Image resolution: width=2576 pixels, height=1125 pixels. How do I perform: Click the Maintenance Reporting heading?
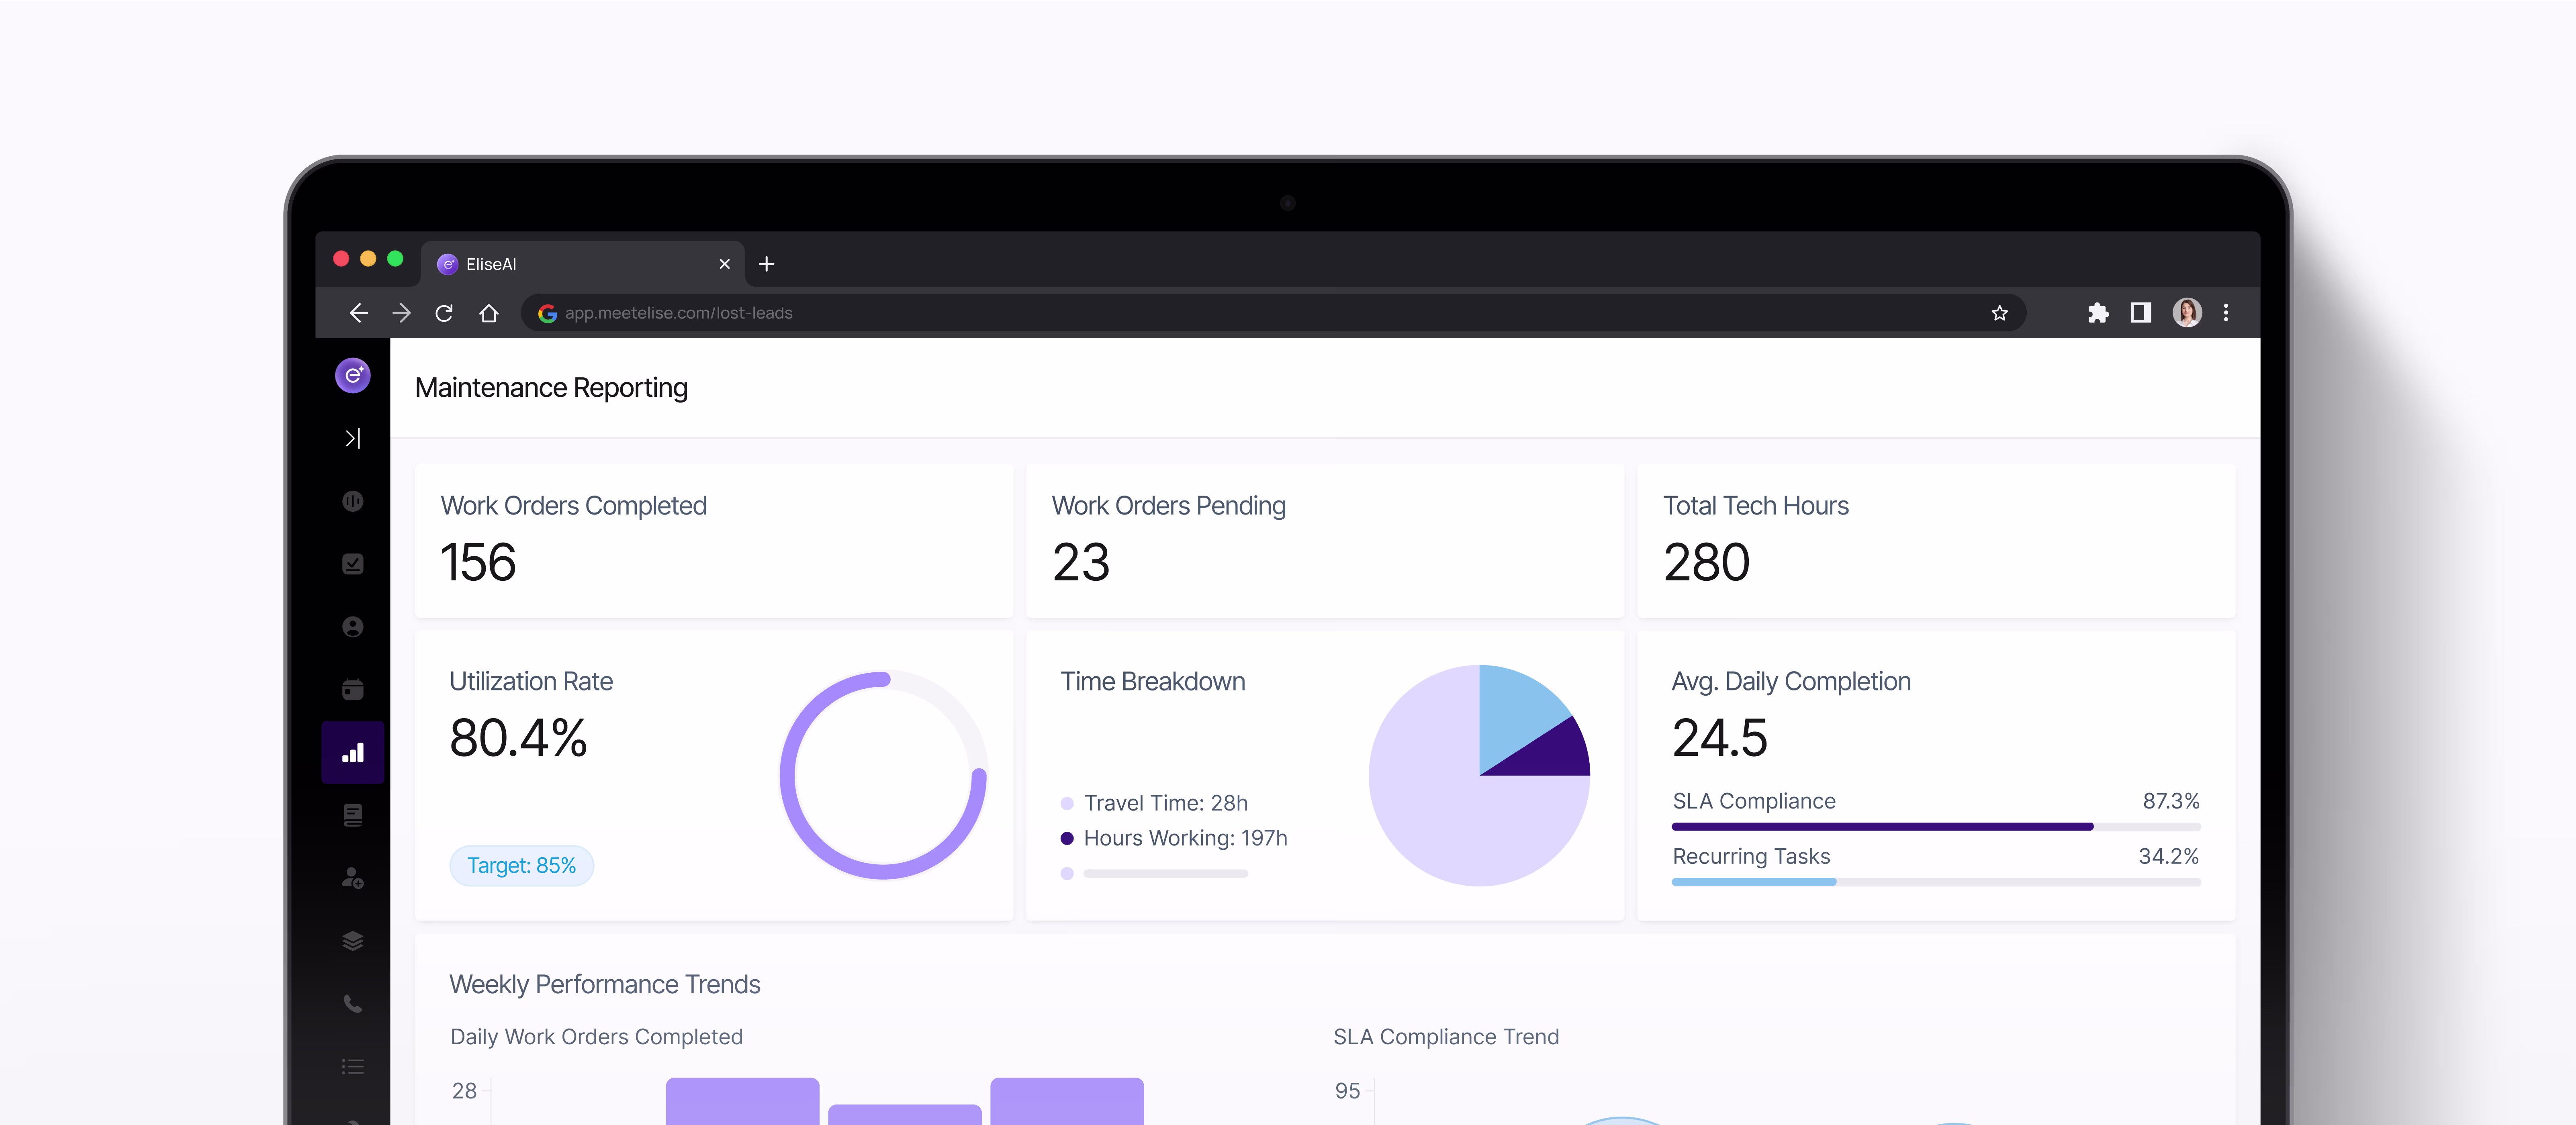(x=551, y=387)
